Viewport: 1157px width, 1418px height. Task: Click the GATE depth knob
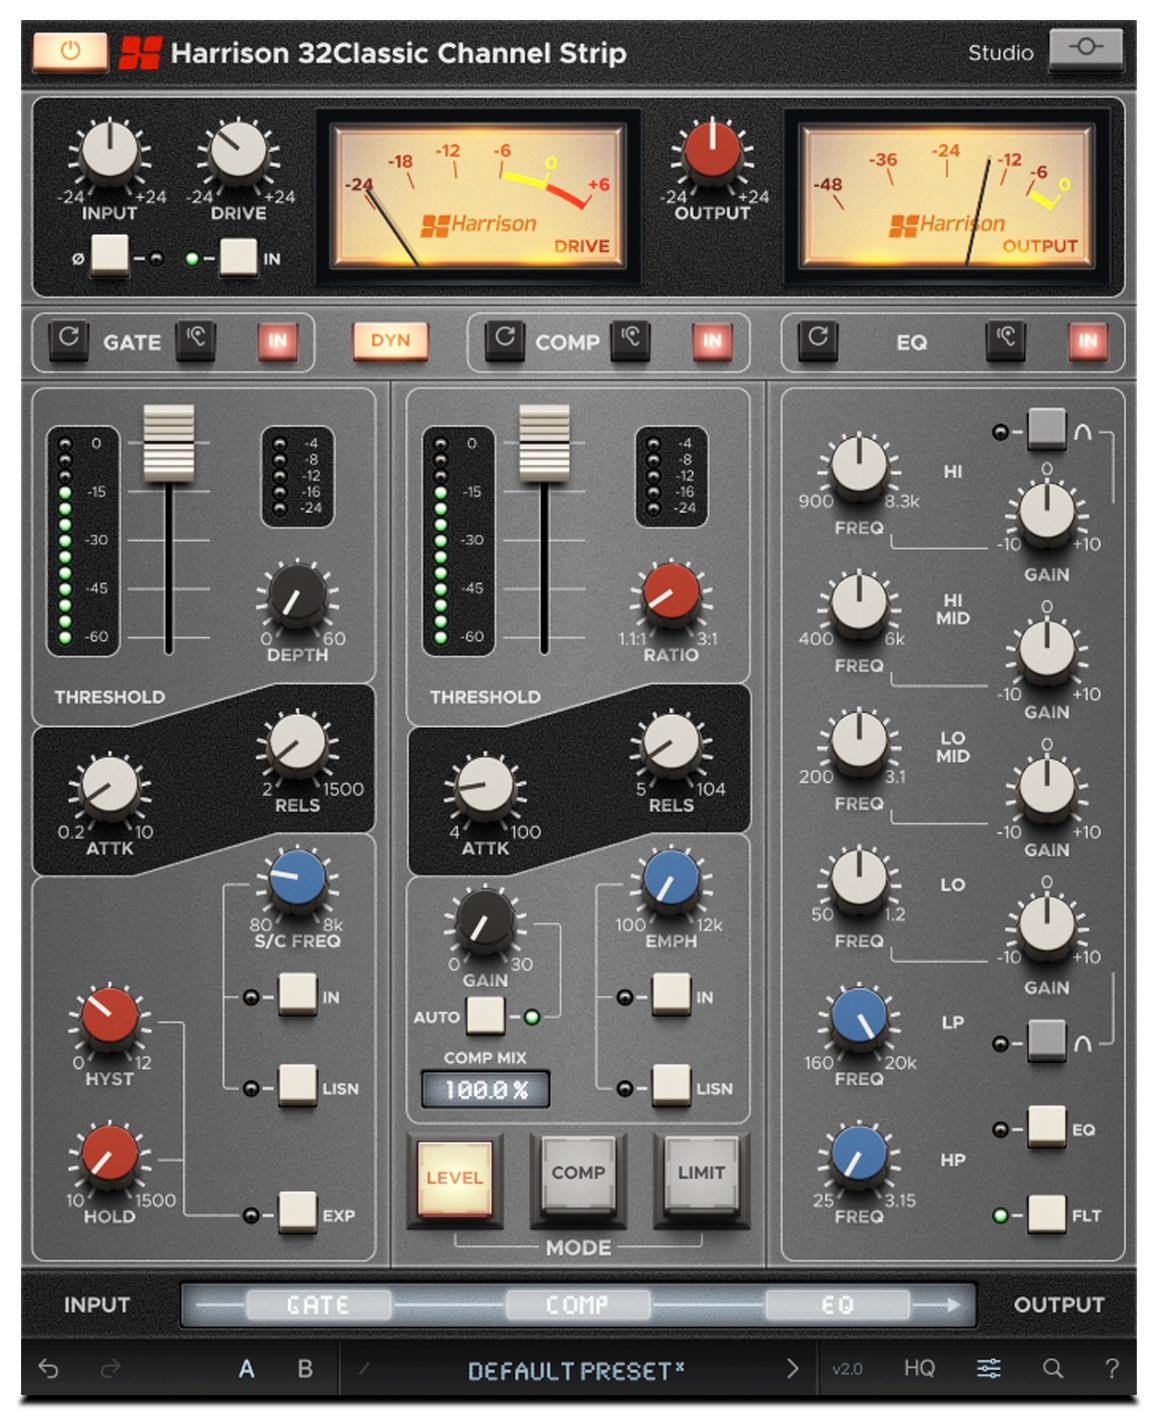click(297, 597)
